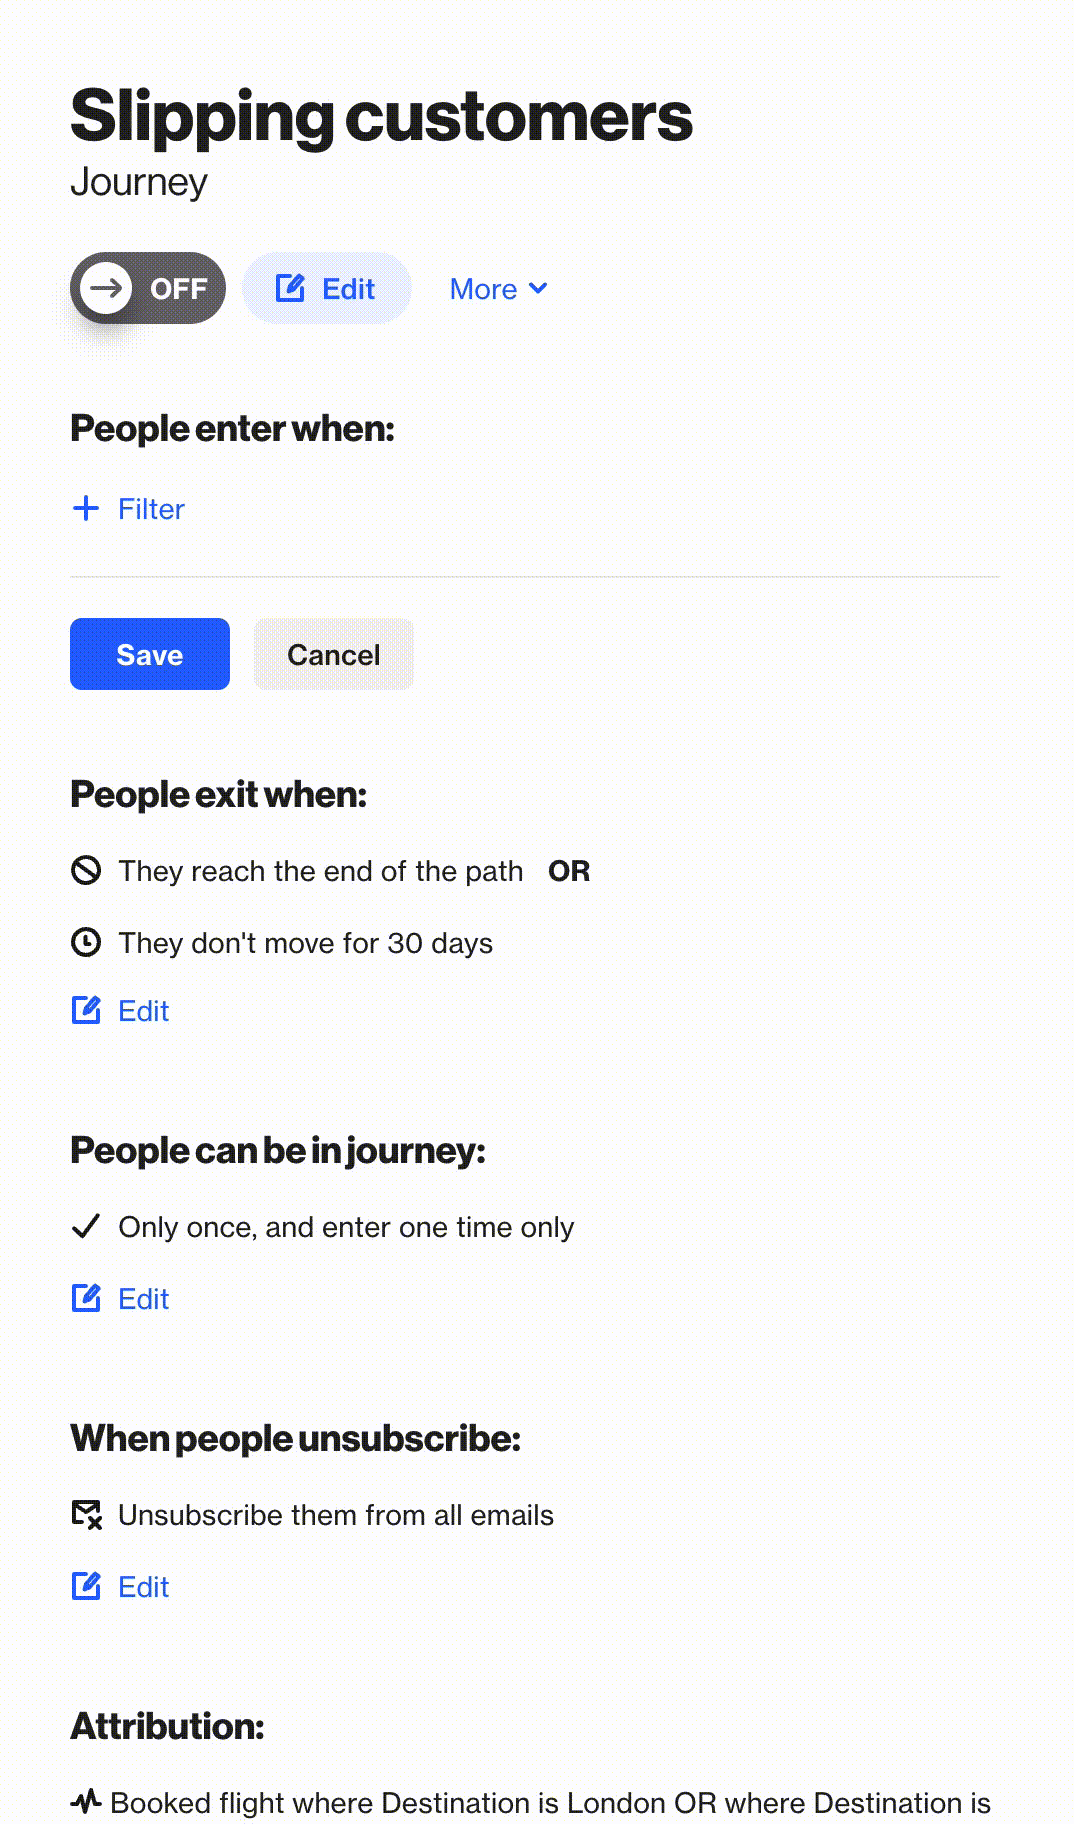
Task: Open the More dropdown menu
Action: (x=498, y=289)
